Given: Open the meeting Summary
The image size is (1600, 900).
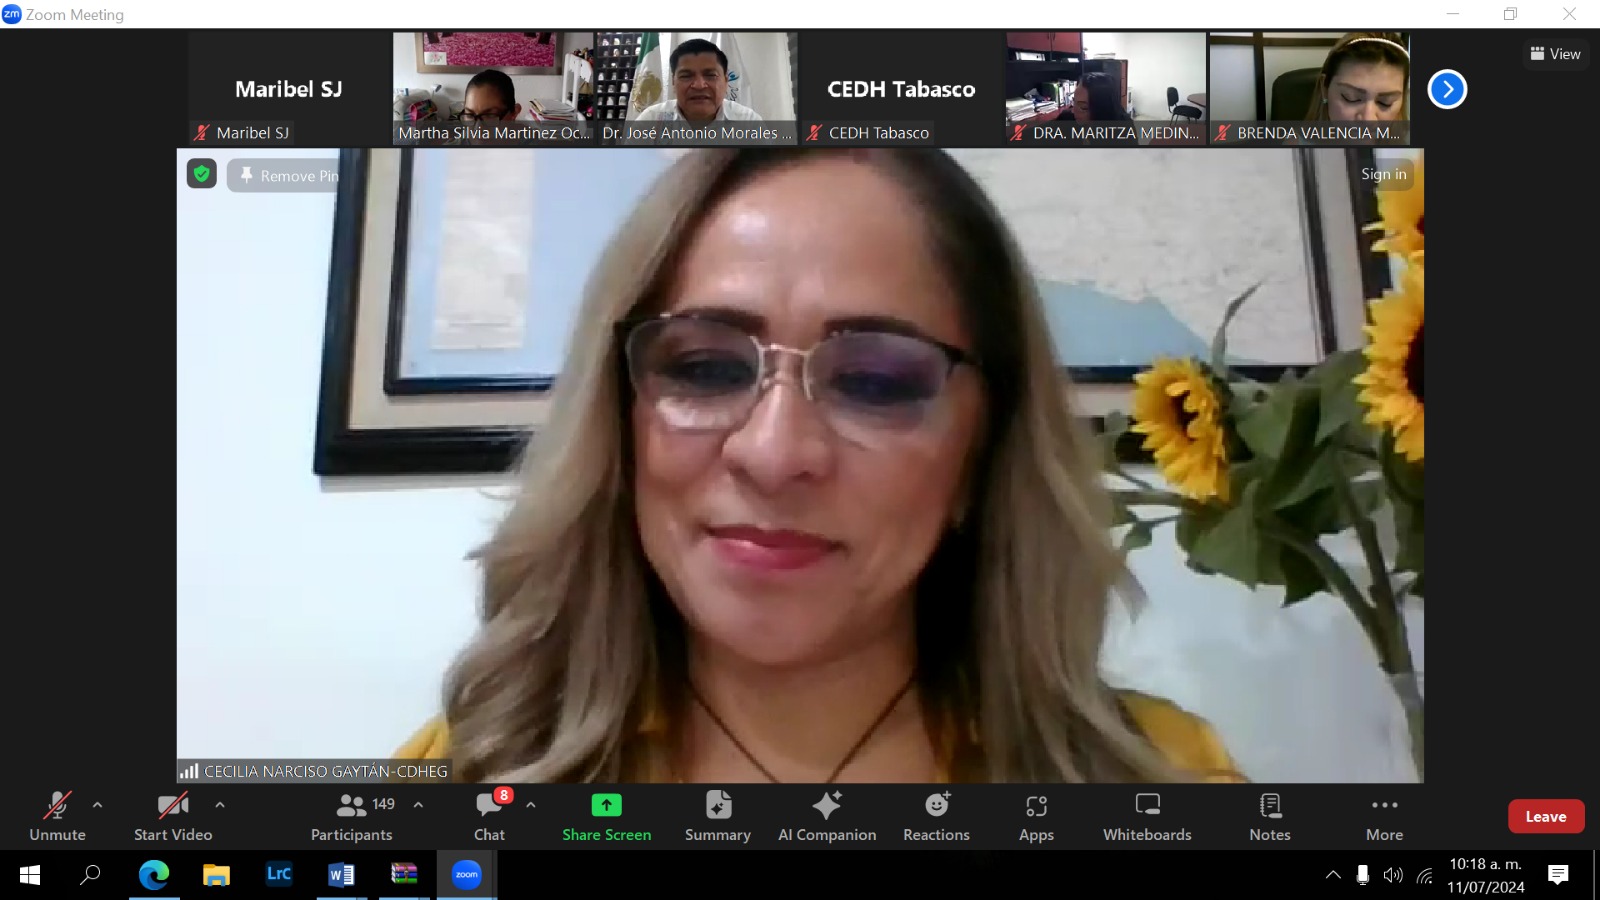Looking at the screenshot, I should (x=718, y=816).
